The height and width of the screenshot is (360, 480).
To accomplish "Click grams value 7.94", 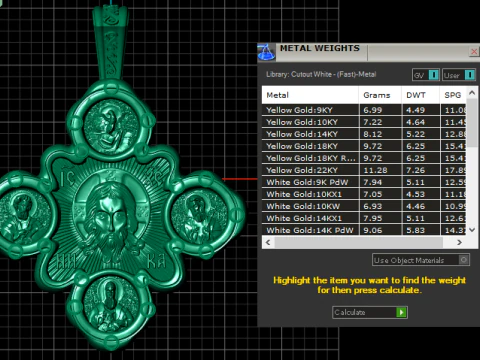I will [x=373, y=182].
